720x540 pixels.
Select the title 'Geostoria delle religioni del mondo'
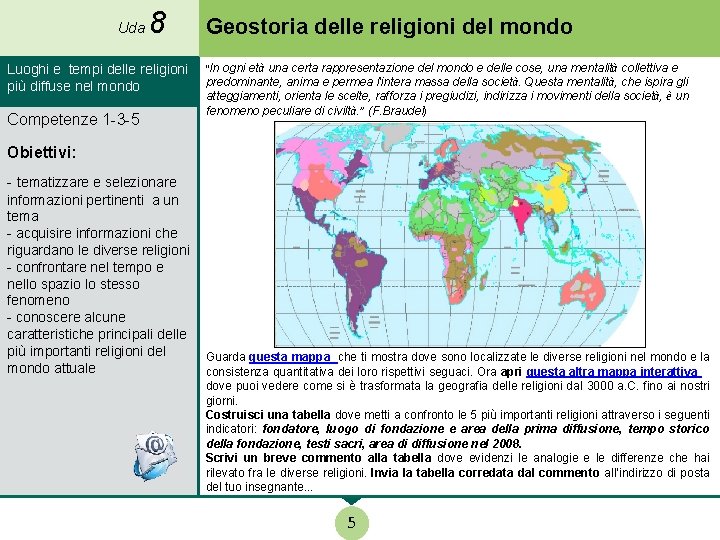coord(389,26)
